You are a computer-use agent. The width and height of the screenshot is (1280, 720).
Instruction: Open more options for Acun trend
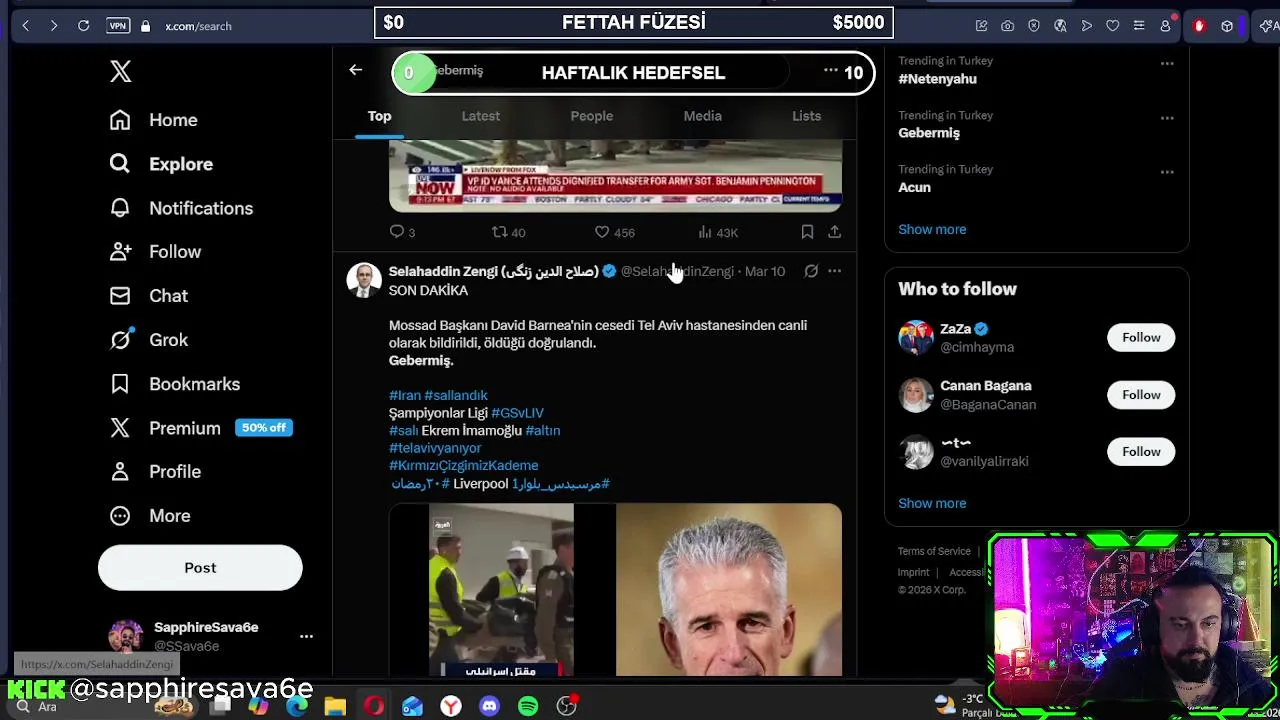point(1166,172)
